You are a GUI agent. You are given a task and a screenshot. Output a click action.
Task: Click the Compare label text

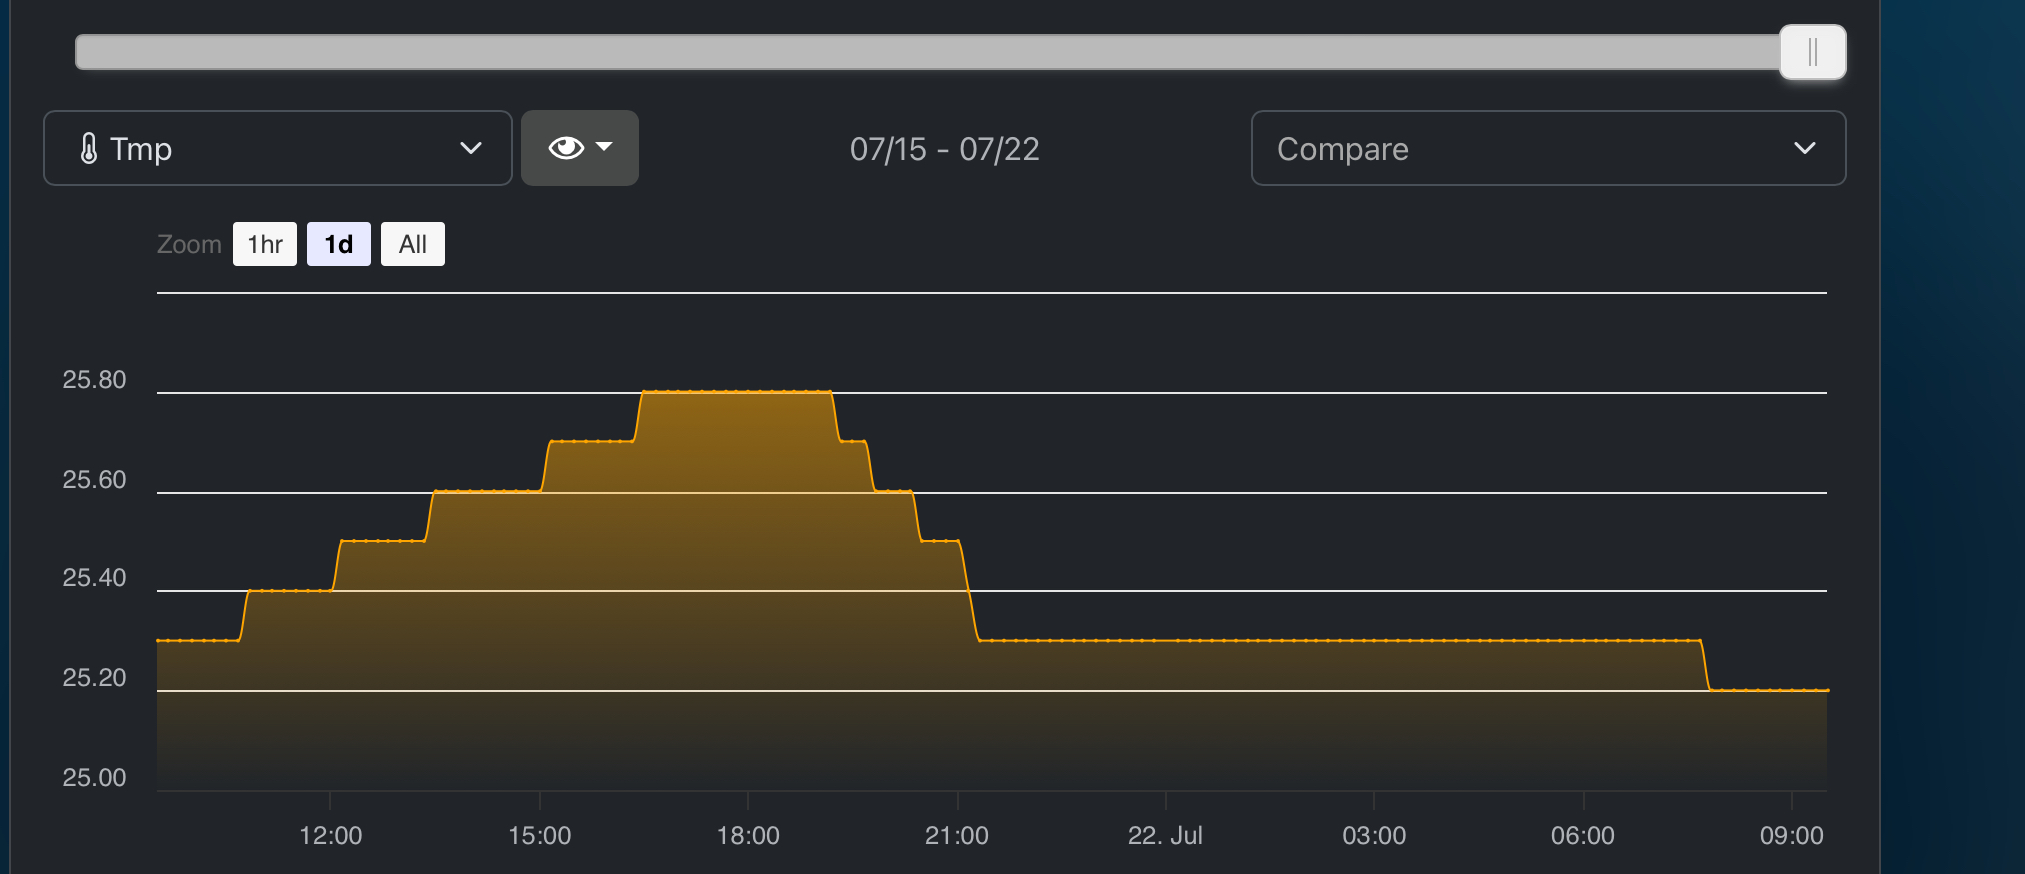click(1342, 149)
